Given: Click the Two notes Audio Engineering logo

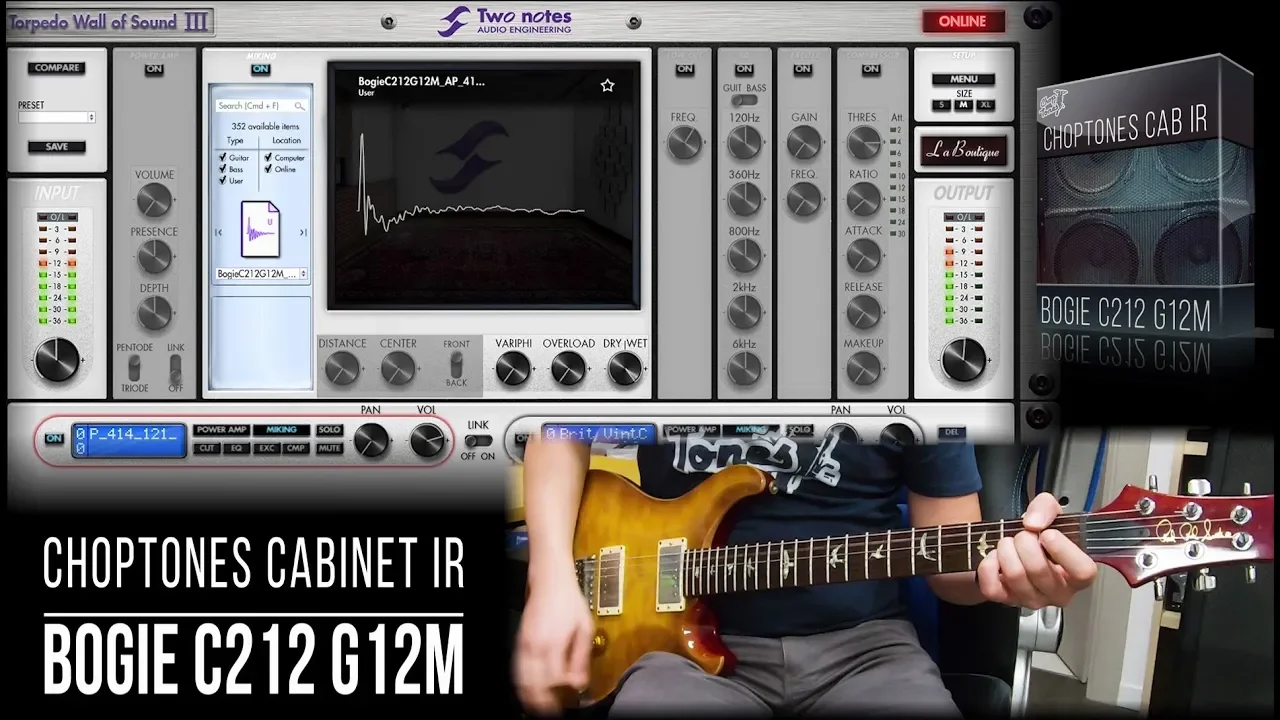Looking at the screenshot, I should (x=505, y=21).
